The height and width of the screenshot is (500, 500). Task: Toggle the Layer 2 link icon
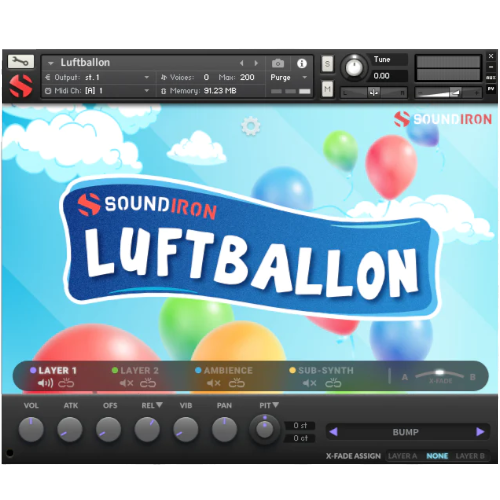(148, 383)
